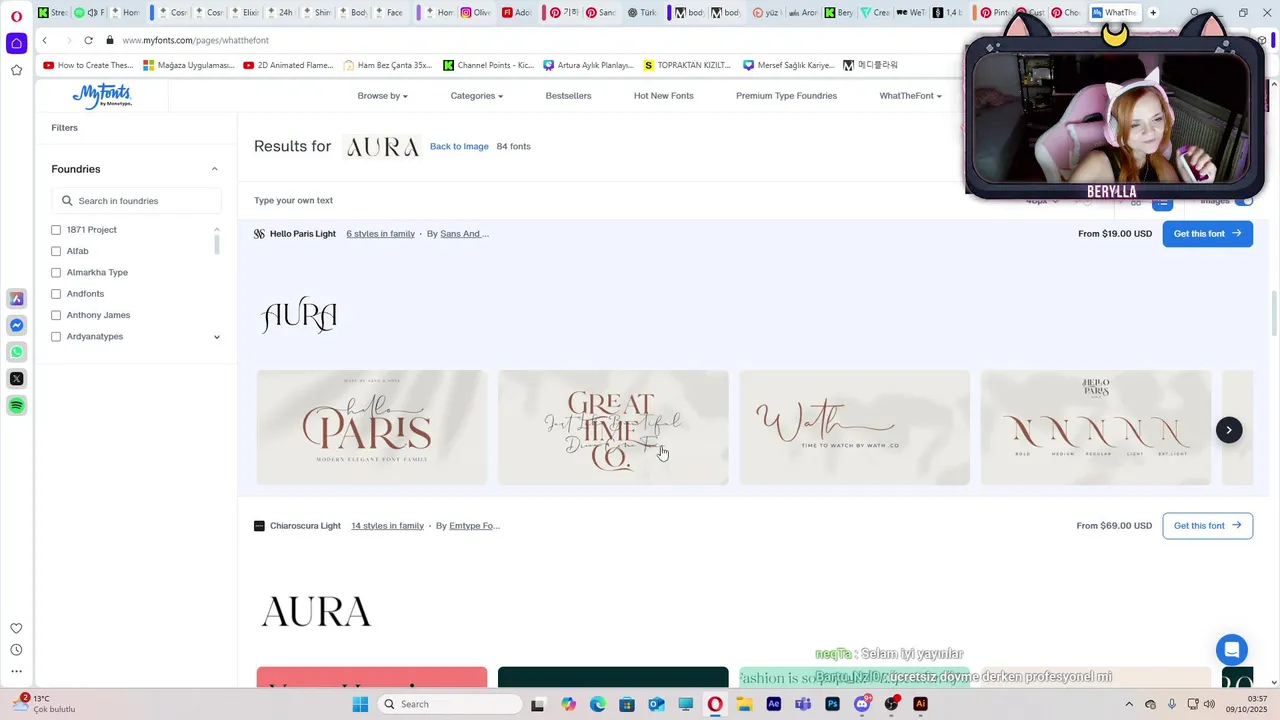Viewport: 1280px width, 720px height.
Task: Open 14 styles in family link
Action: [x=387, y=526]
